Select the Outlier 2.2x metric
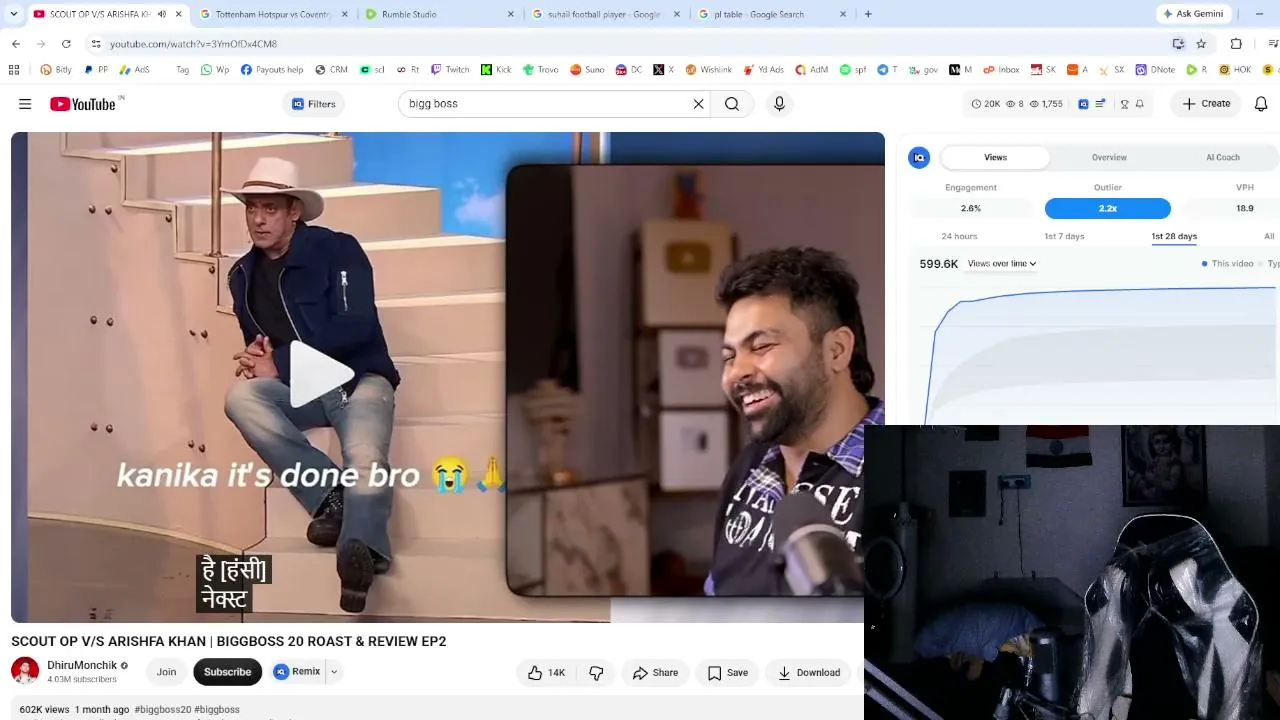The width and height of the screenshot is (1280, 720). (1108, 208)
